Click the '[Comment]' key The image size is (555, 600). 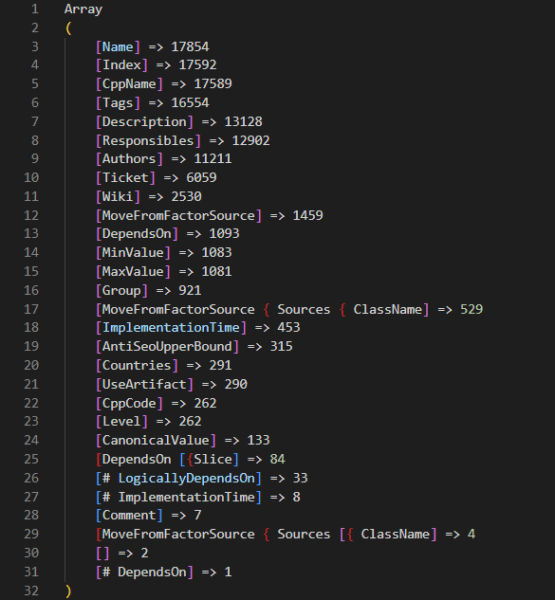[129, 515]
